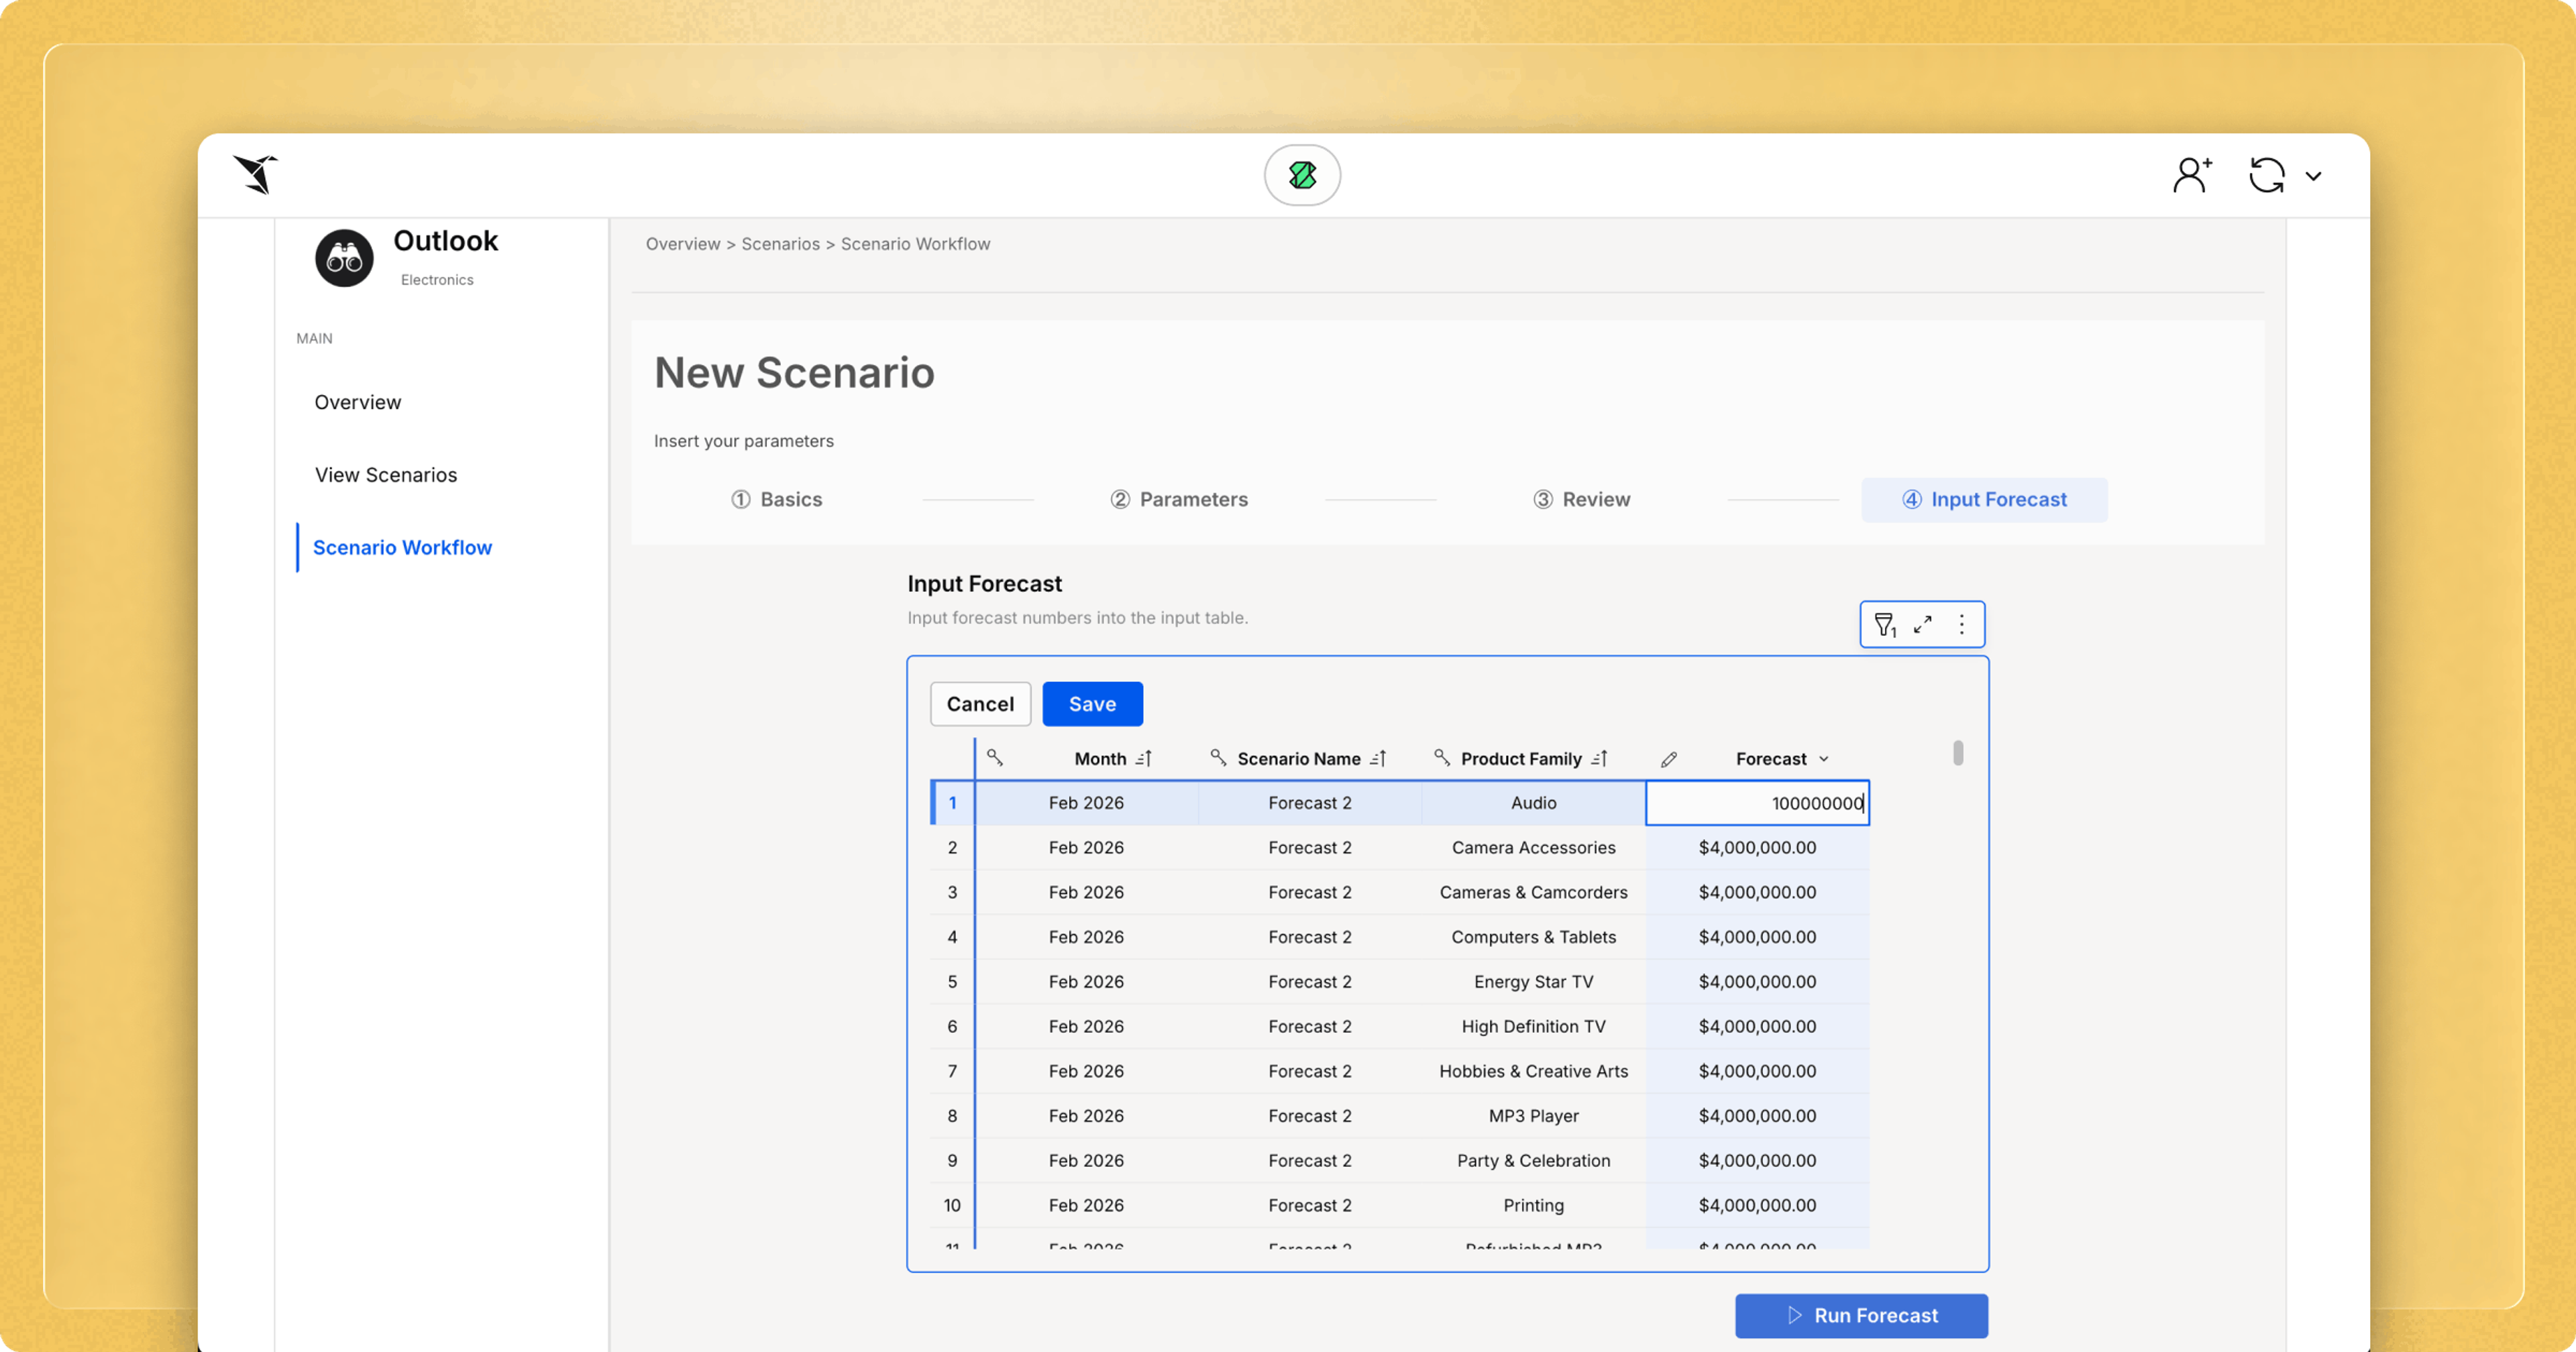Select row number 1 header
Screen dimensions: 2576x1352
(x=952, y=803)
